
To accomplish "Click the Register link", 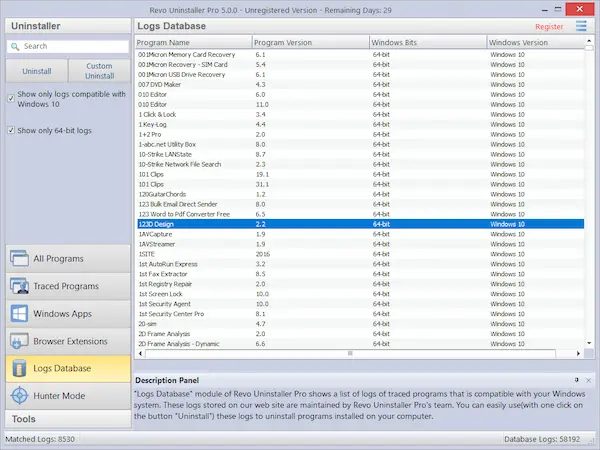I will coord(549,27).
